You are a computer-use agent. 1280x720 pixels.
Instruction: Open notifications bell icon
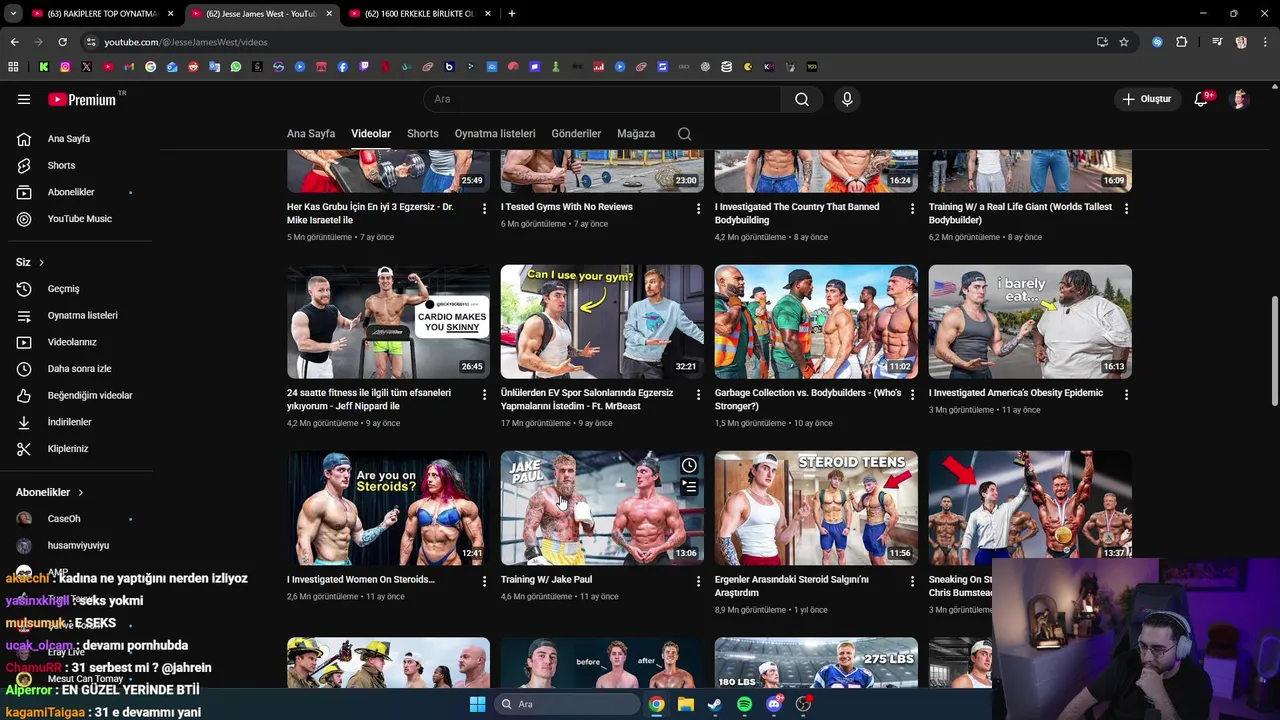coord(1202,99)
